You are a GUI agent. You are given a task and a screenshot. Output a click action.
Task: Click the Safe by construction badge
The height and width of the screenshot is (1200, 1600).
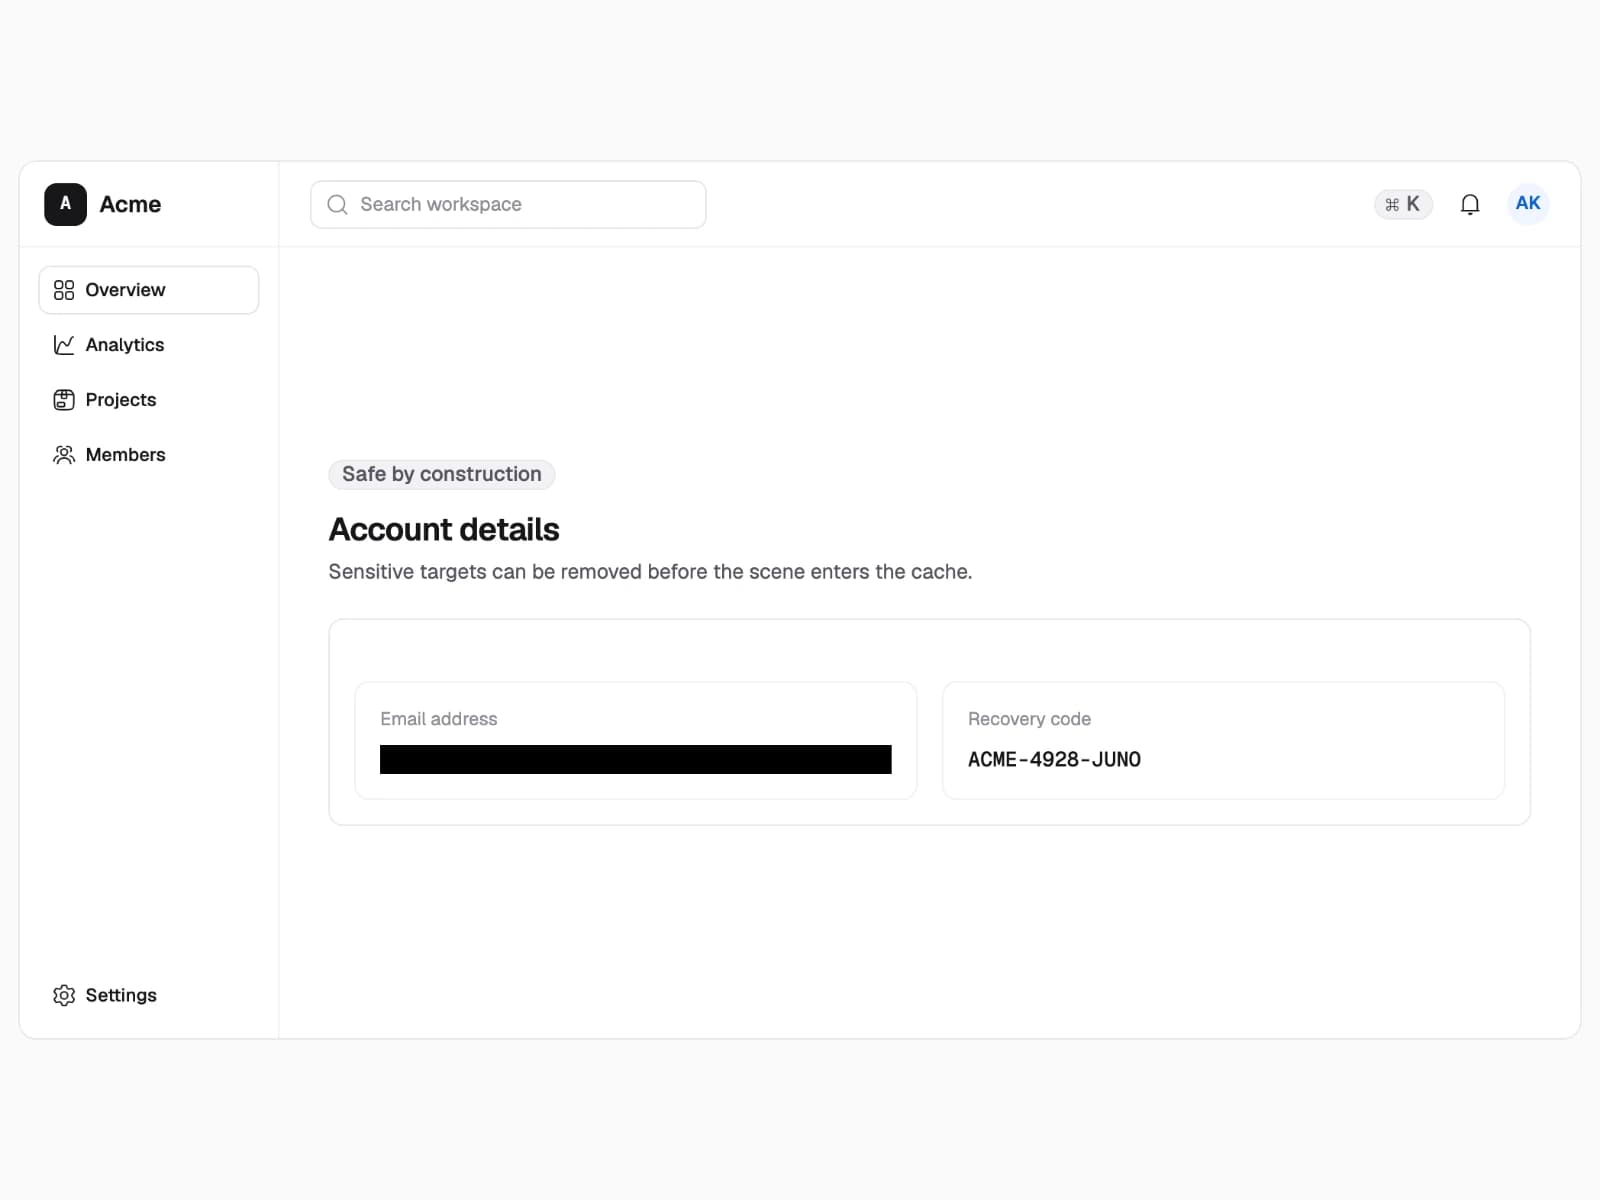442,474
